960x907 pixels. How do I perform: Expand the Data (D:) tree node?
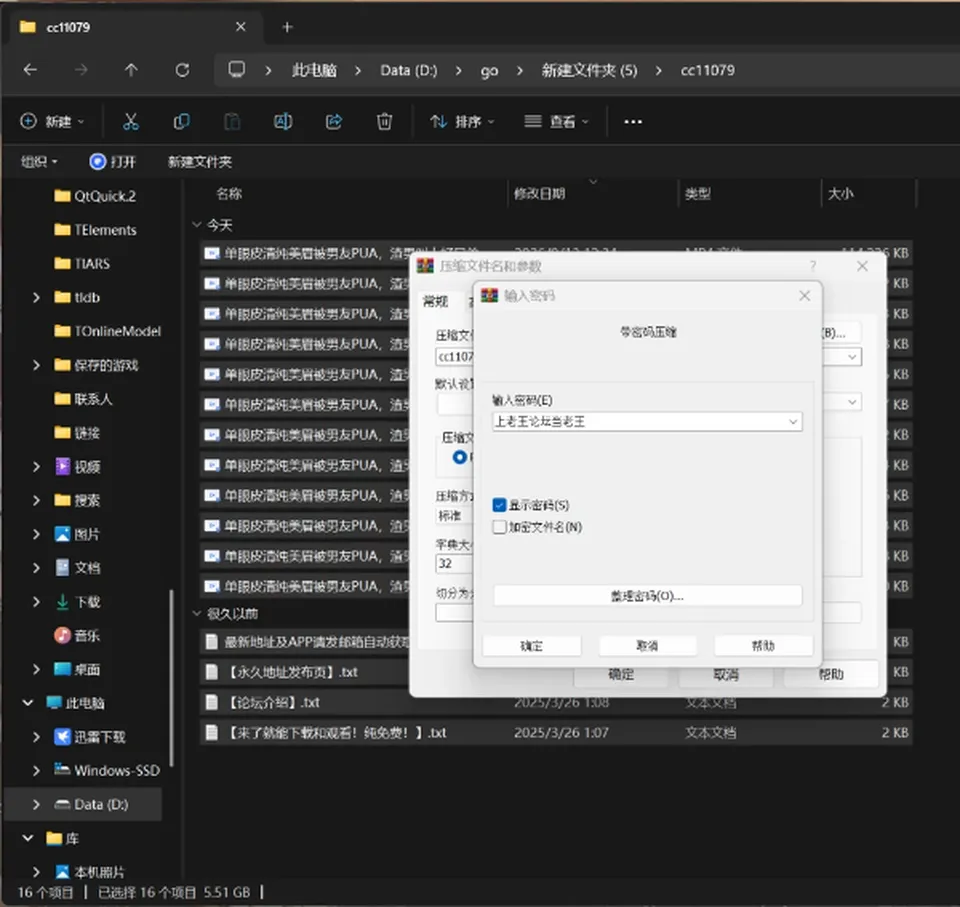click(x=36, y=804)
